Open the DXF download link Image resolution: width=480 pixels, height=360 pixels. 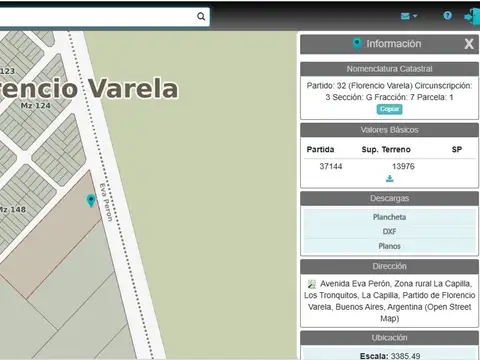(389, 231)
